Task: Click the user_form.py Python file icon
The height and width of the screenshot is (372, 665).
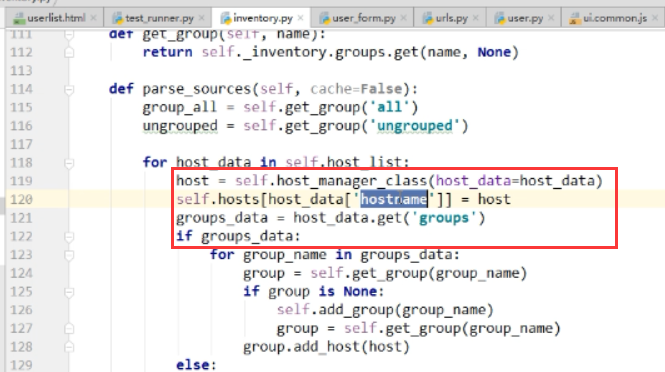Action: (325, 18)
